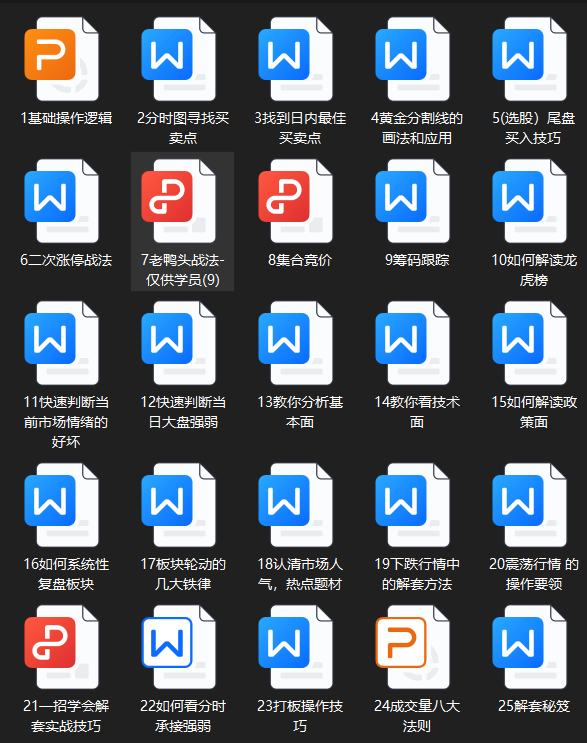The image size is (587, 743).
Task: Click the label 18认清市场人气，热点题材
Action: pos(300,574)
